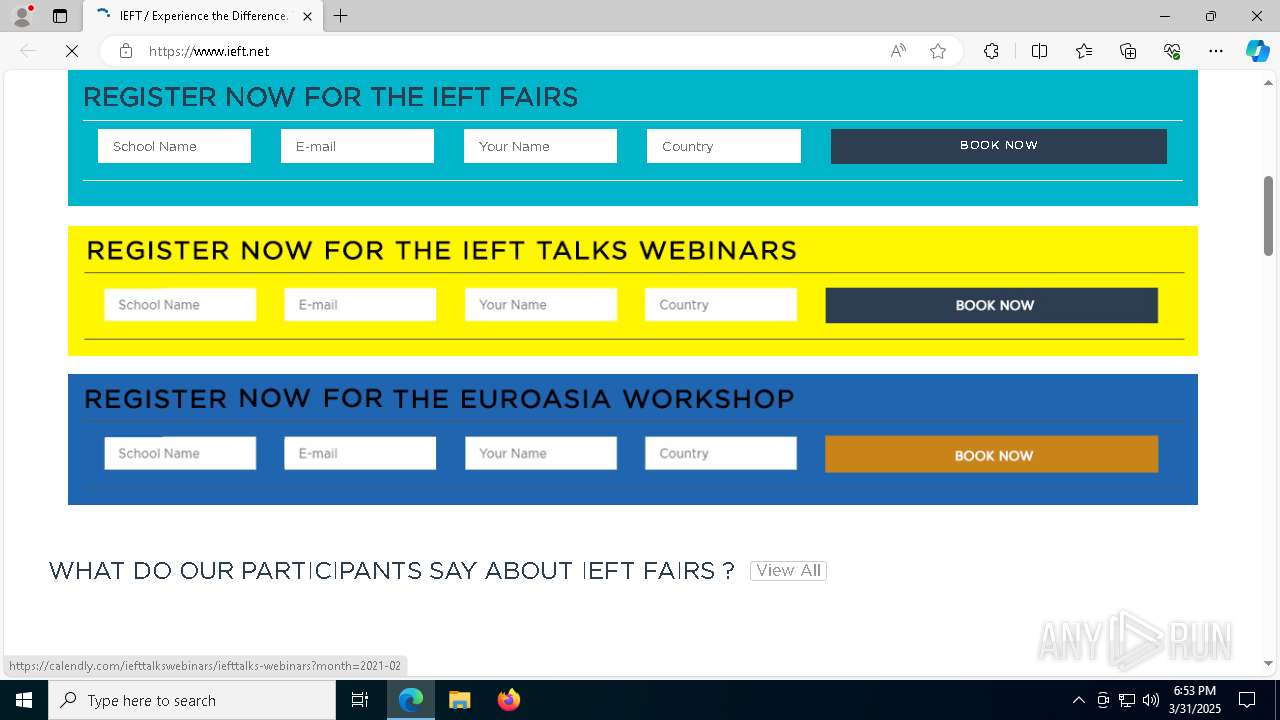Image resolution: width=1280 pixels, height=720 pixels.
Task: Click orange BOOK NOW for Euroasia Workshop
Action: (992, 454)
